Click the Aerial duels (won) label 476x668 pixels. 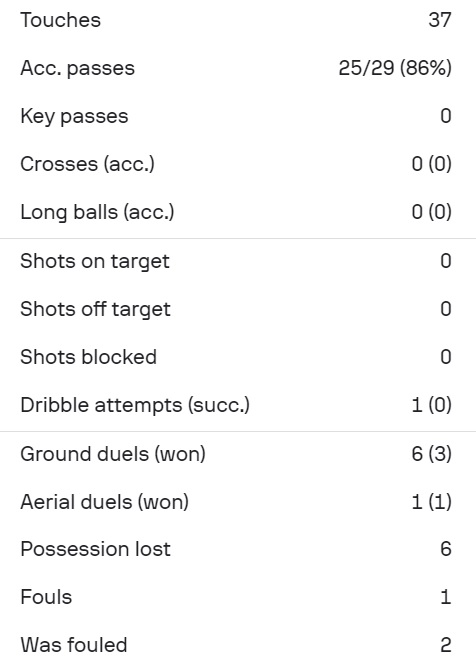click(x=104, y=502)
